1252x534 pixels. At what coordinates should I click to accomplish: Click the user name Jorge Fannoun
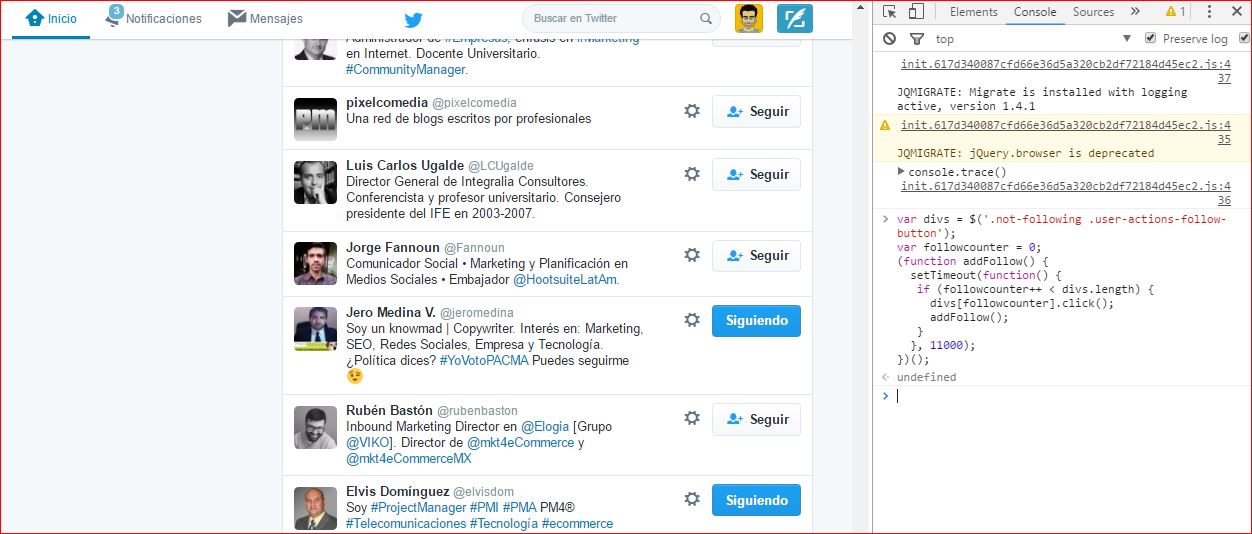tap(392, 247)
